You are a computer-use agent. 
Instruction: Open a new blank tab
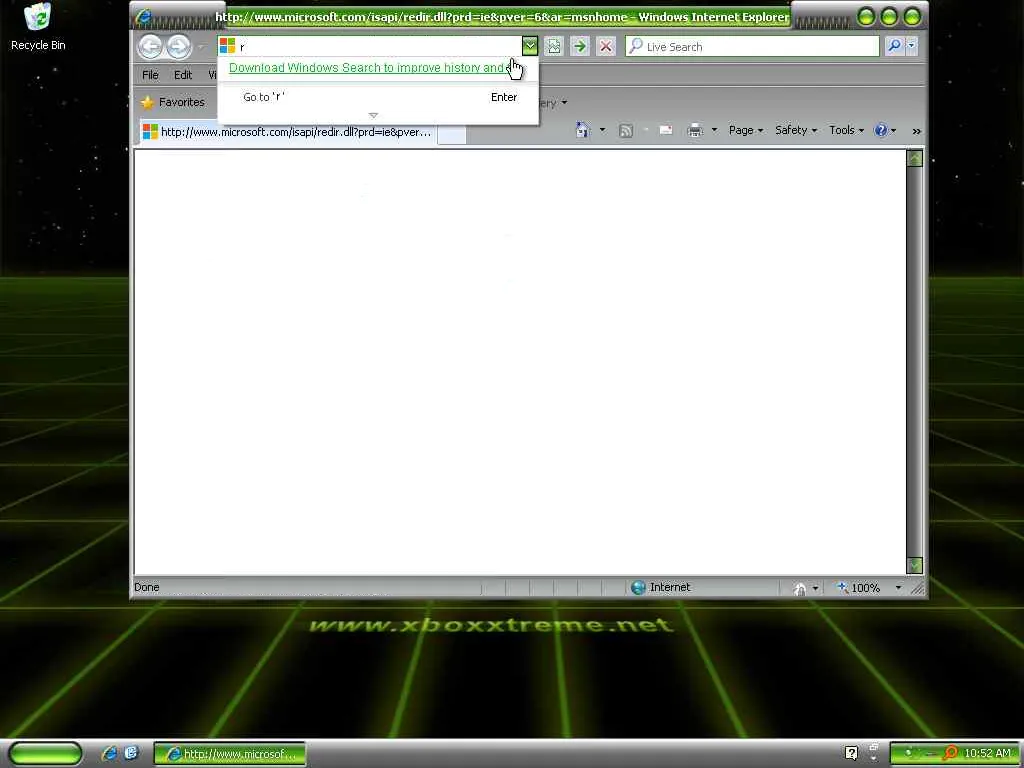pyautogui.click(x=452, y=134)
